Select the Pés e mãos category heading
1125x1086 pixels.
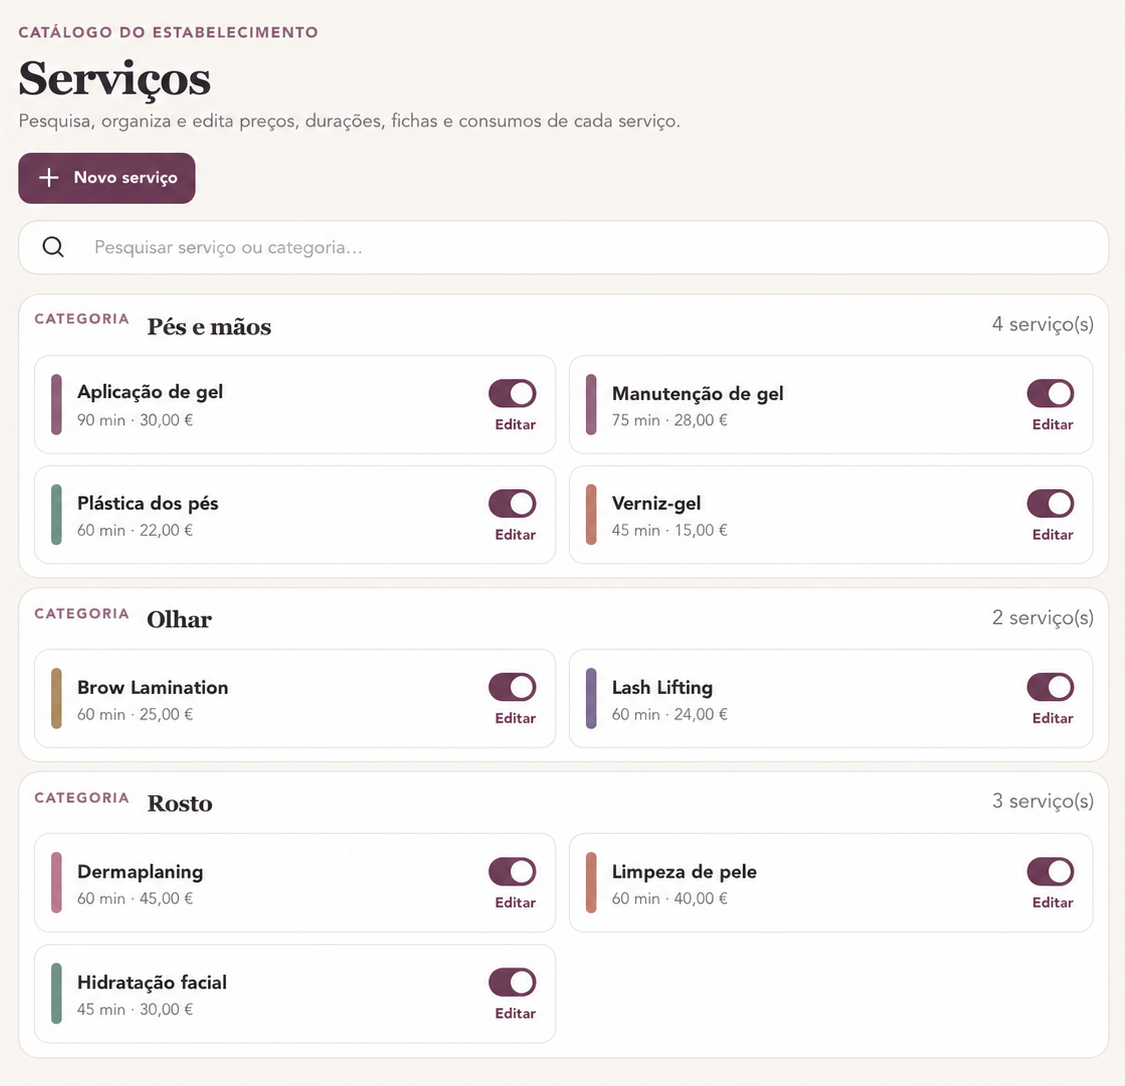210,327
